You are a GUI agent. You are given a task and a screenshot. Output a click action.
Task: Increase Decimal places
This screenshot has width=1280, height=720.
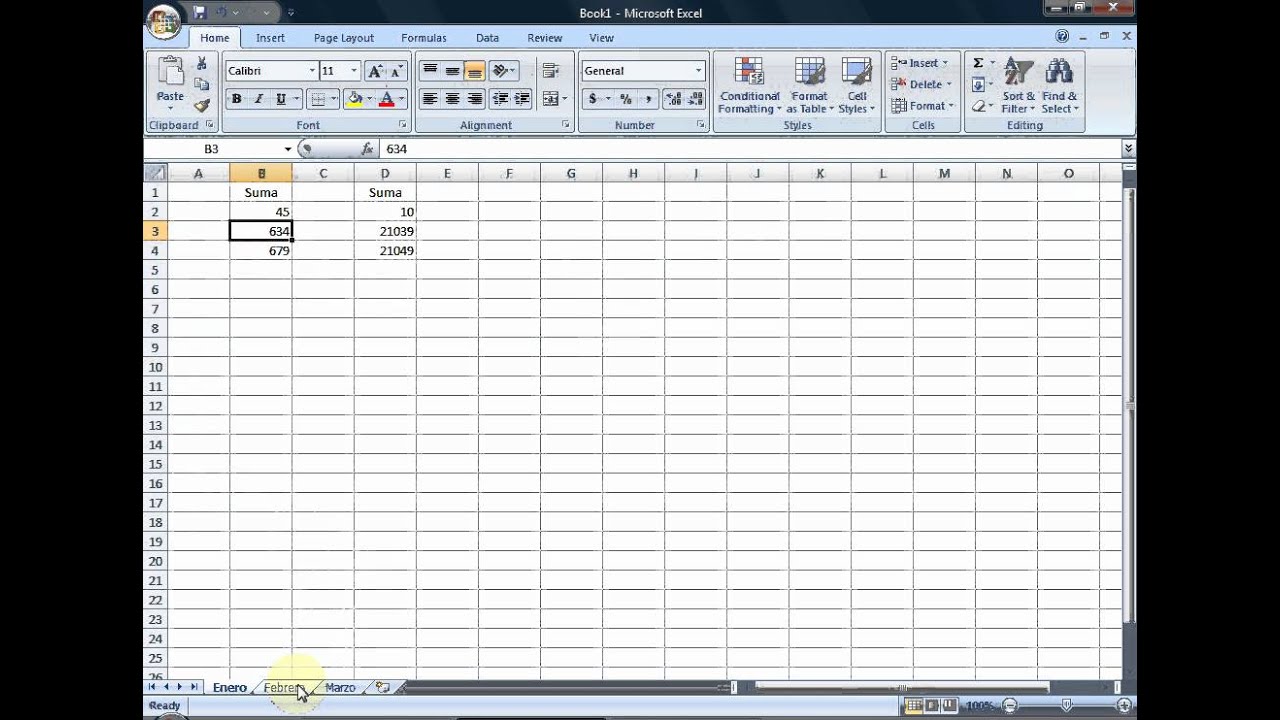673,99
